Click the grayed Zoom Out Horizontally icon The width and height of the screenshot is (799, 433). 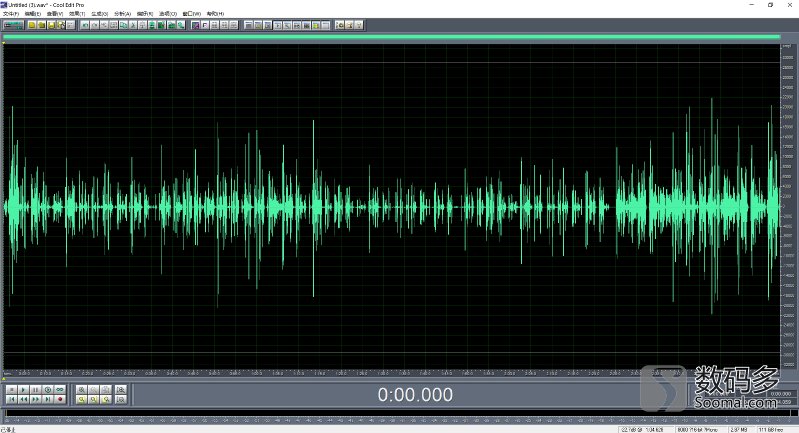93,390
